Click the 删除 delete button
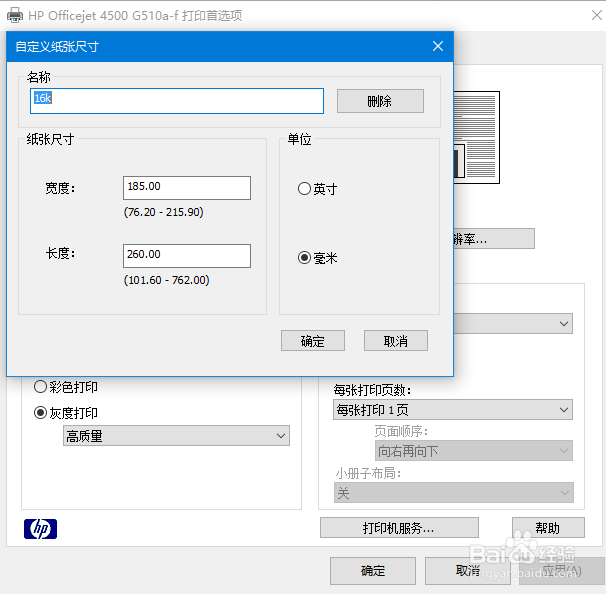This screenshot has height=595, width=612. point(383,102)
